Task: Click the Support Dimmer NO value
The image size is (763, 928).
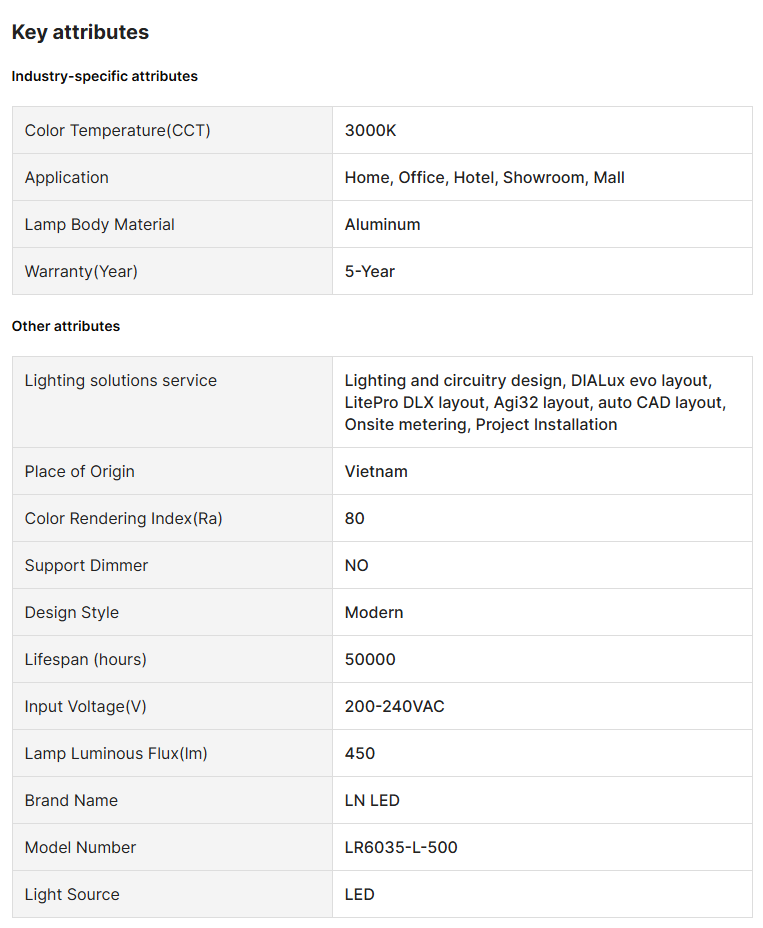Action: 357,565
